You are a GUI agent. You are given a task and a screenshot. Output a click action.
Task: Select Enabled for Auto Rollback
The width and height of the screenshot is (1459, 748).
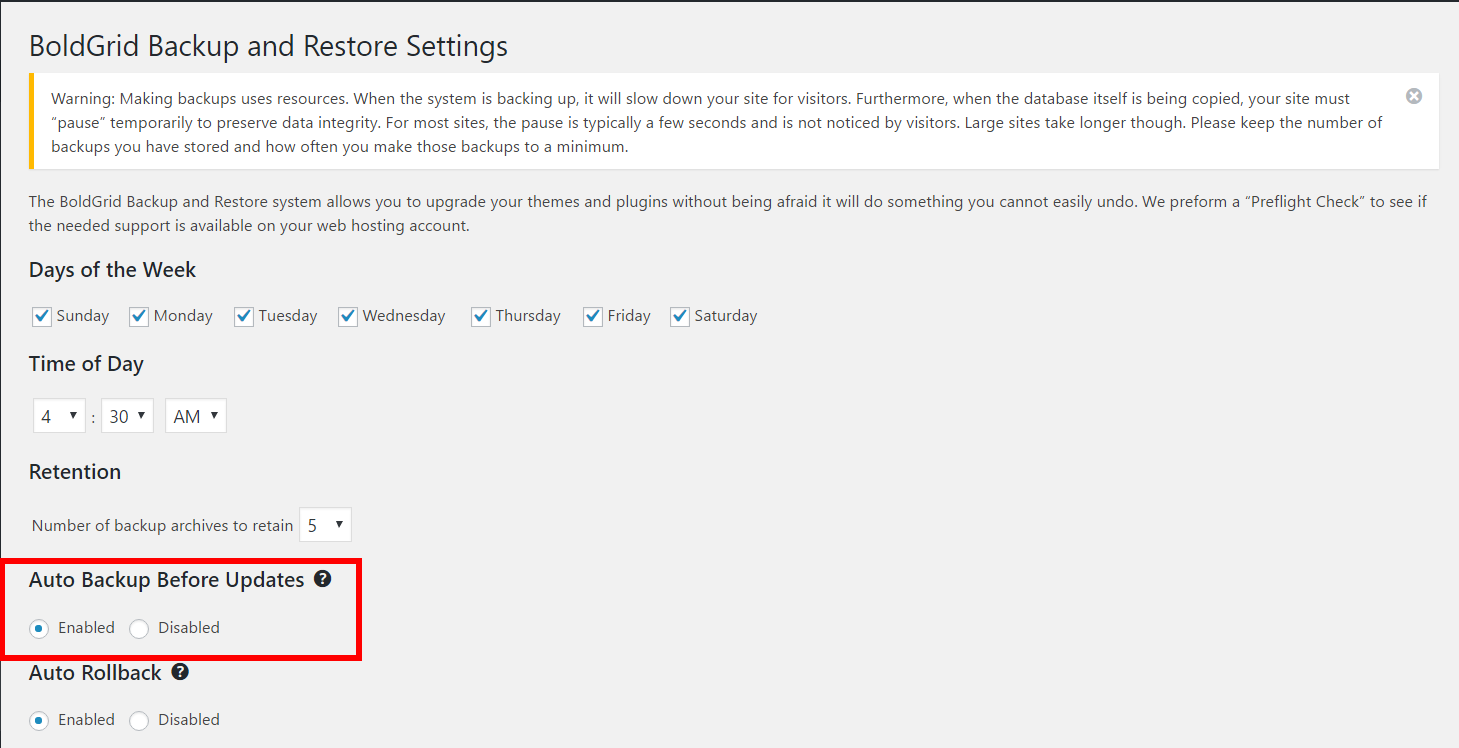(x=39, y=720)
